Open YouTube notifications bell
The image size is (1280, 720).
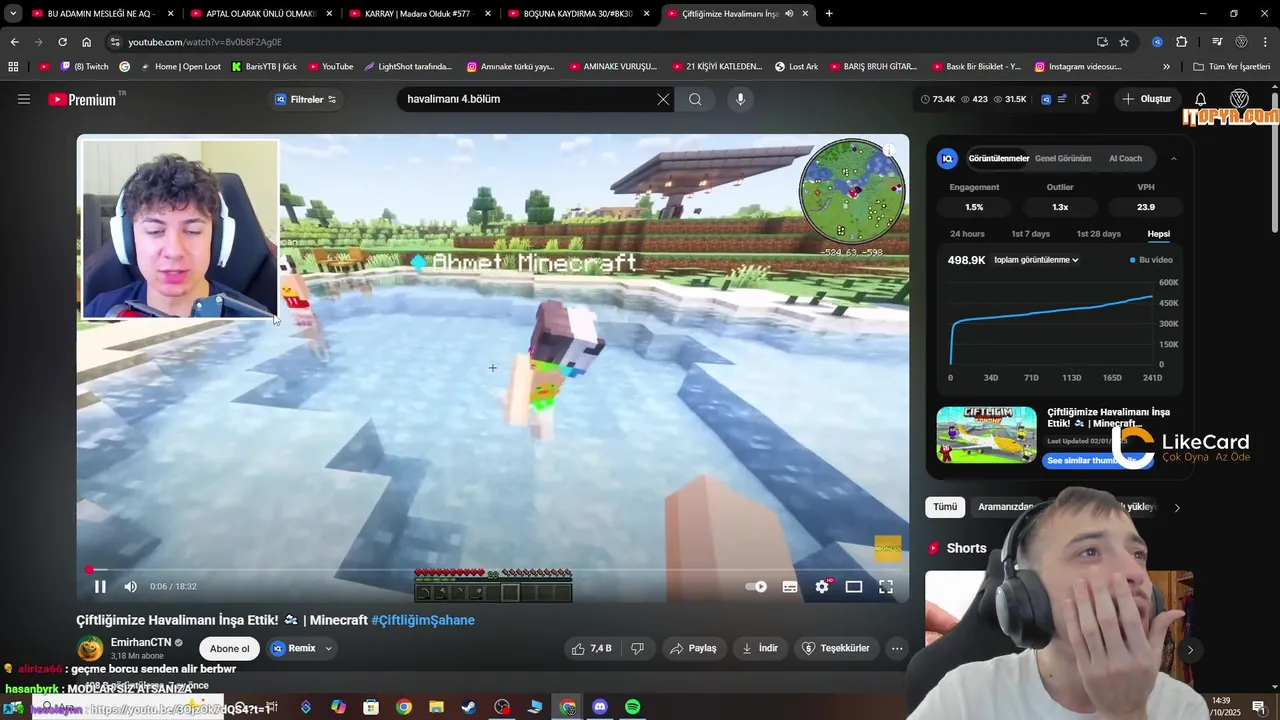[x=1201, y=99]
